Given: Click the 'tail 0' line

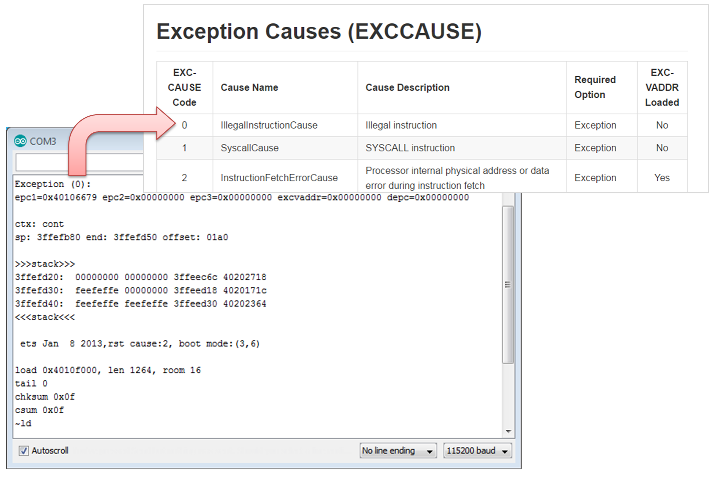Looking at the screenshot, I should [x=31, y=383].
